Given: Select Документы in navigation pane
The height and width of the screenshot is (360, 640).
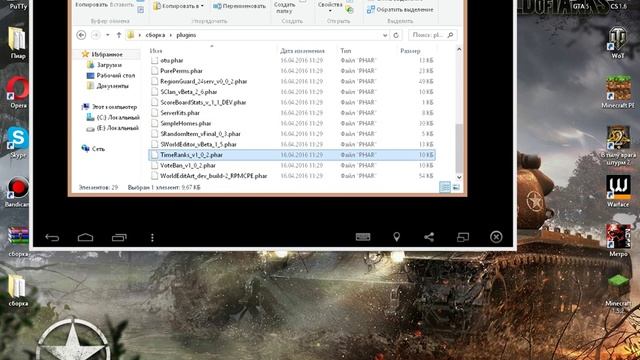Looking at the screenshot, I should pos(108,86).
